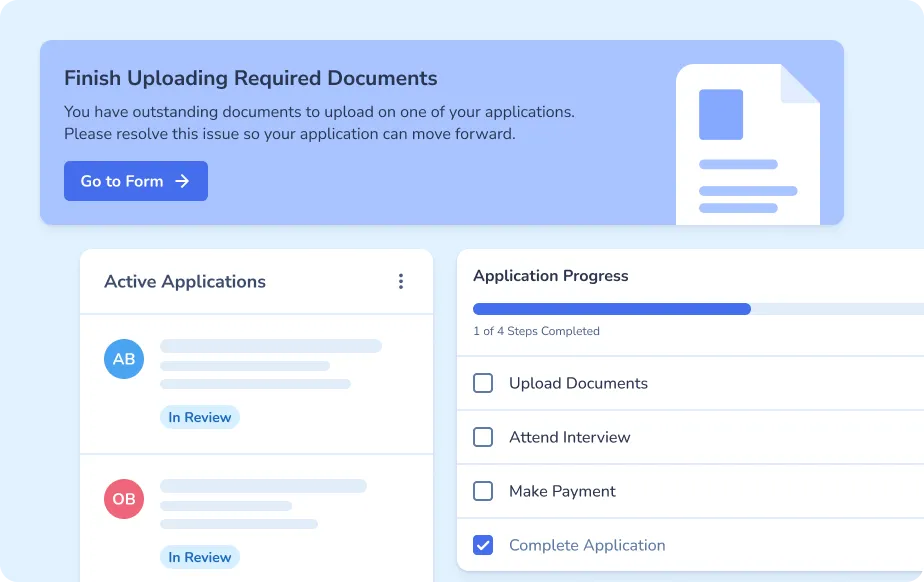Click the document illustration in the banner
Screen dimensions: 924x582
747,143
